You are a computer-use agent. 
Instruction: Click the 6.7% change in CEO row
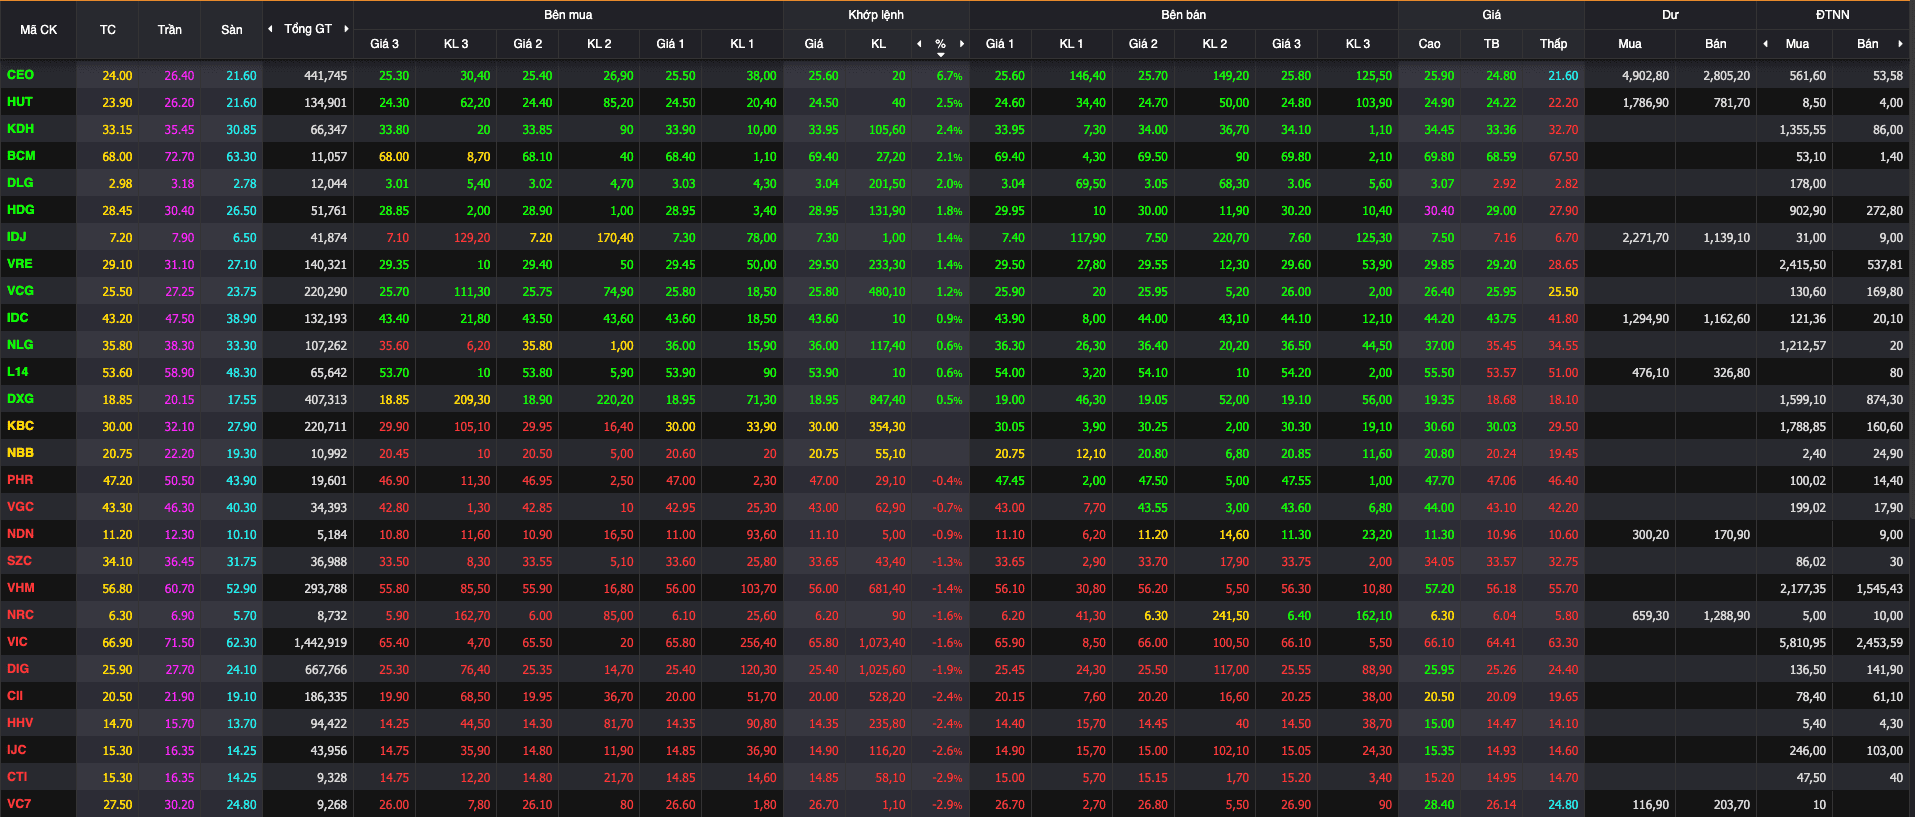pos(949,76)
